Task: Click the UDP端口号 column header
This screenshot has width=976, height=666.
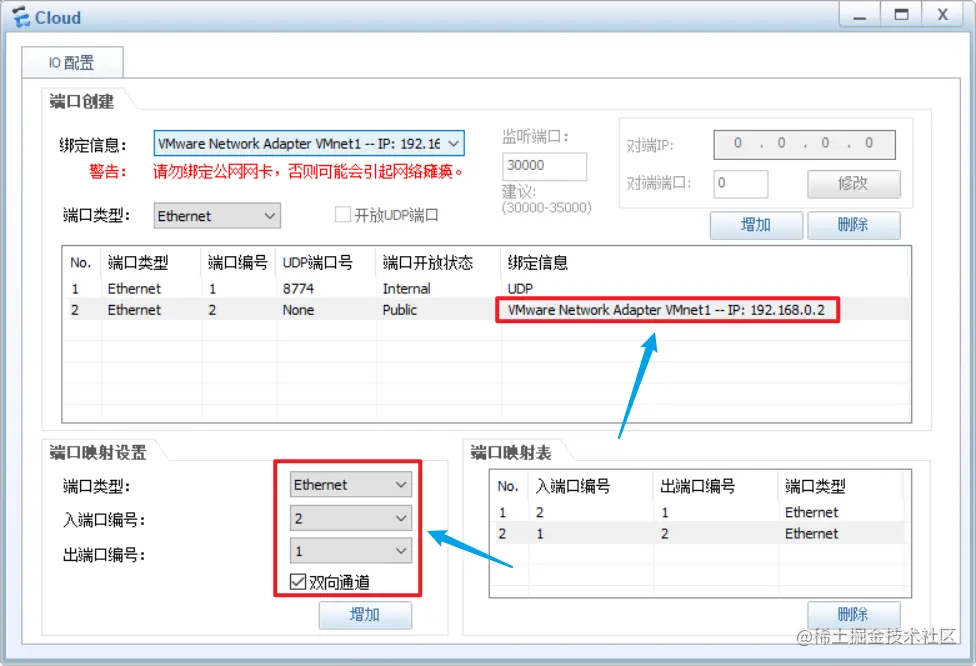Action: click(x=317, y=263)
